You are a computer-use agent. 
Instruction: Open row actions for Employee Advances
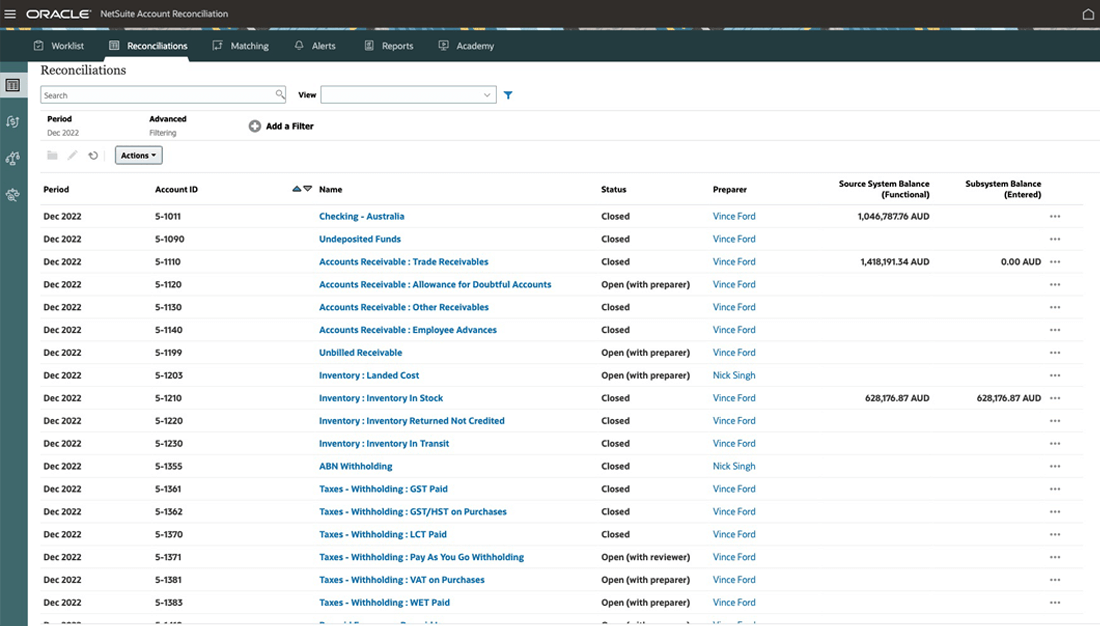point(1054,330)
